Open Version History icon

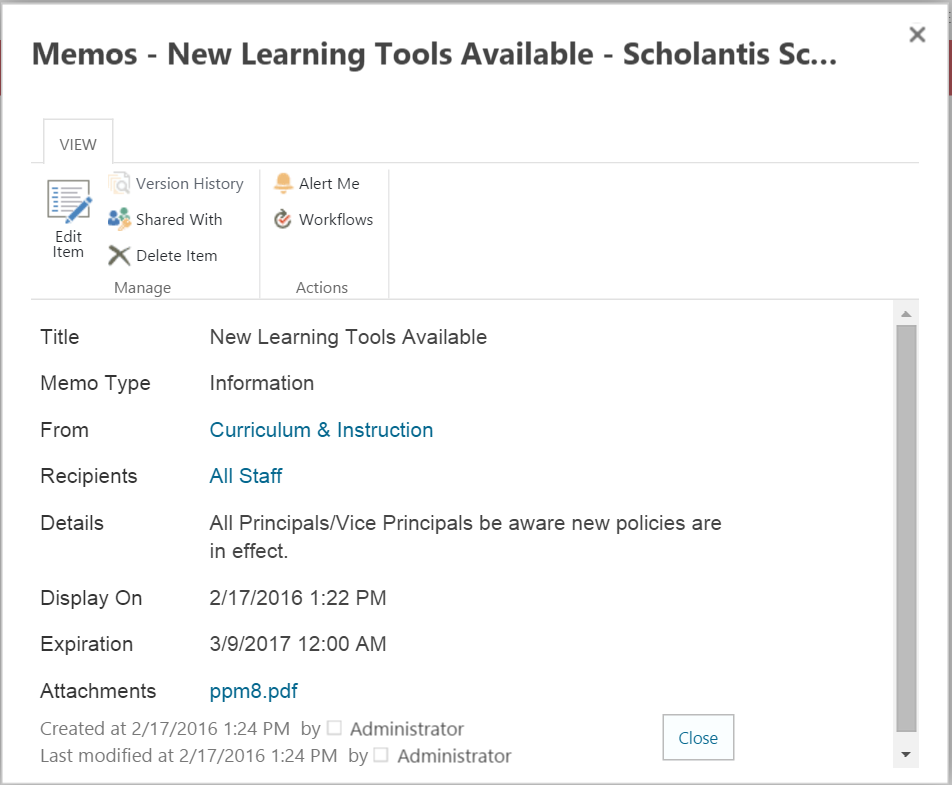pyautogui.click(x=120, y=184)
